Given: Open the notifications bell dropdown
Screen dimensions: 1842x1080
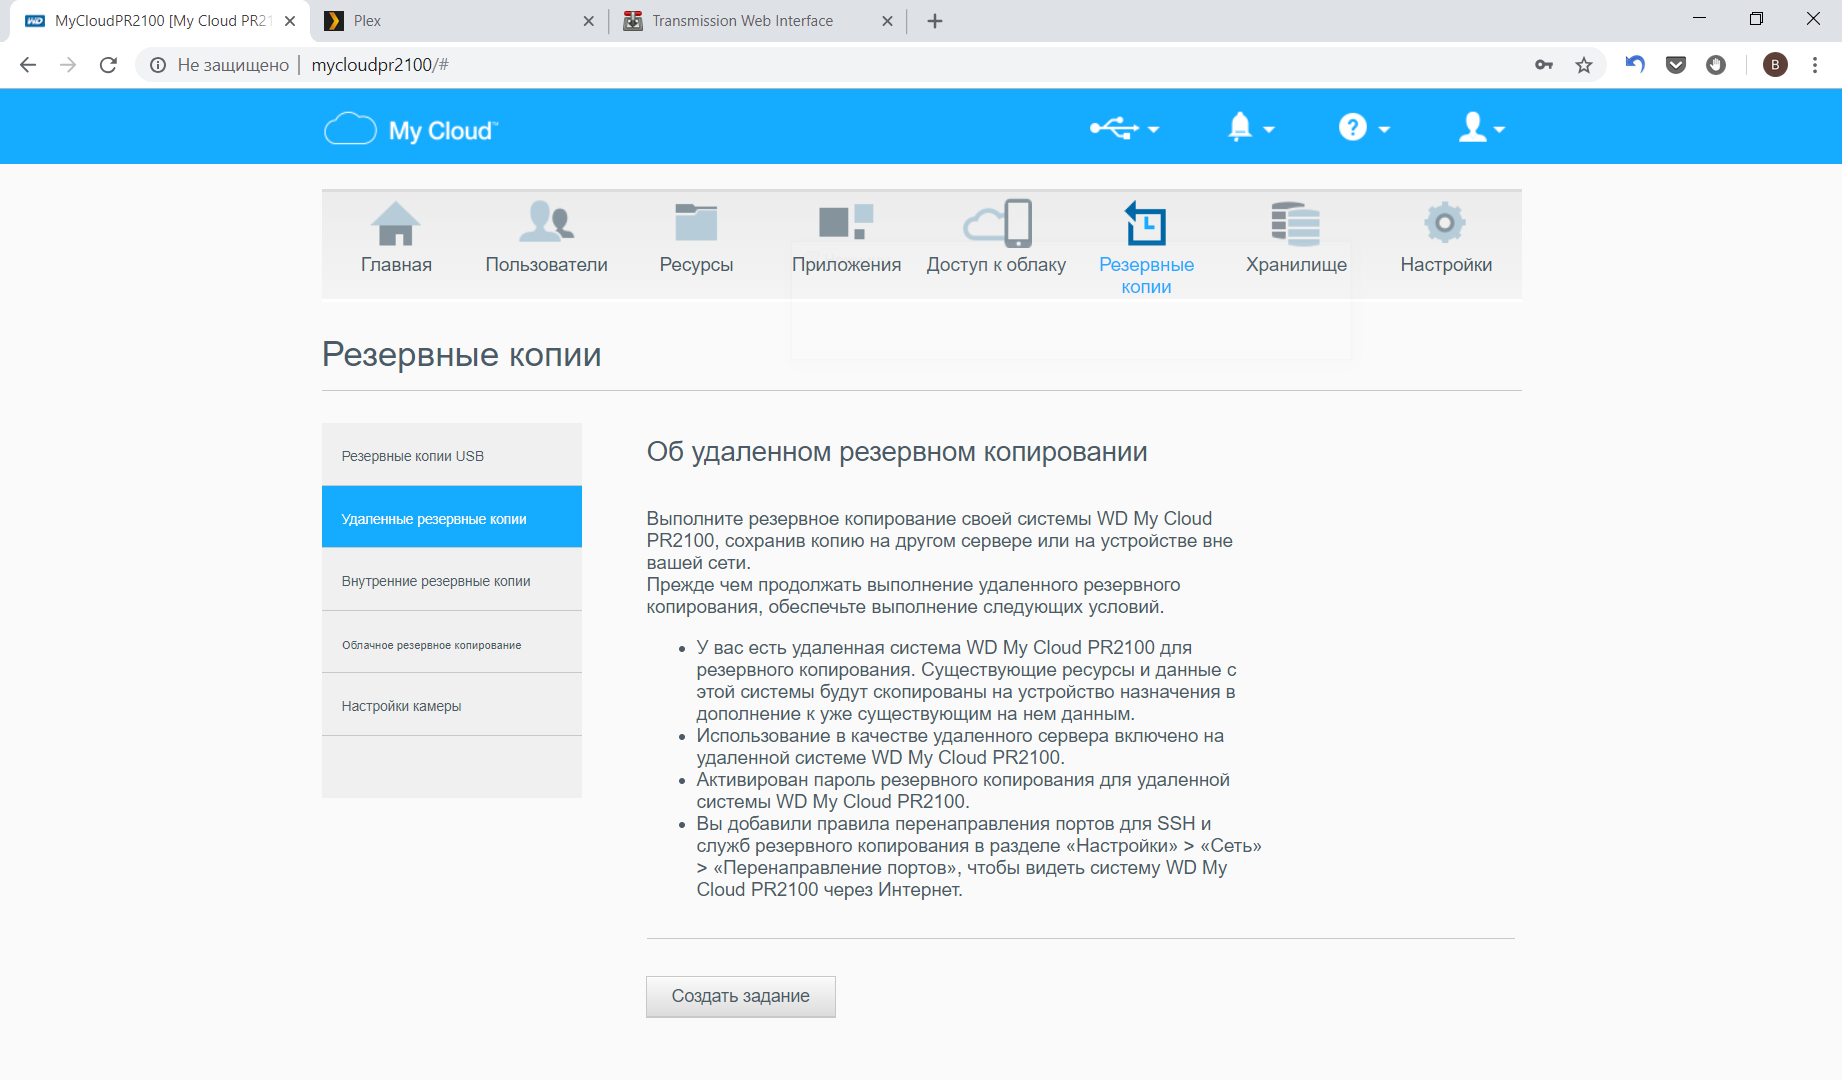Looking at the screenshot, I should (1250, 127).
